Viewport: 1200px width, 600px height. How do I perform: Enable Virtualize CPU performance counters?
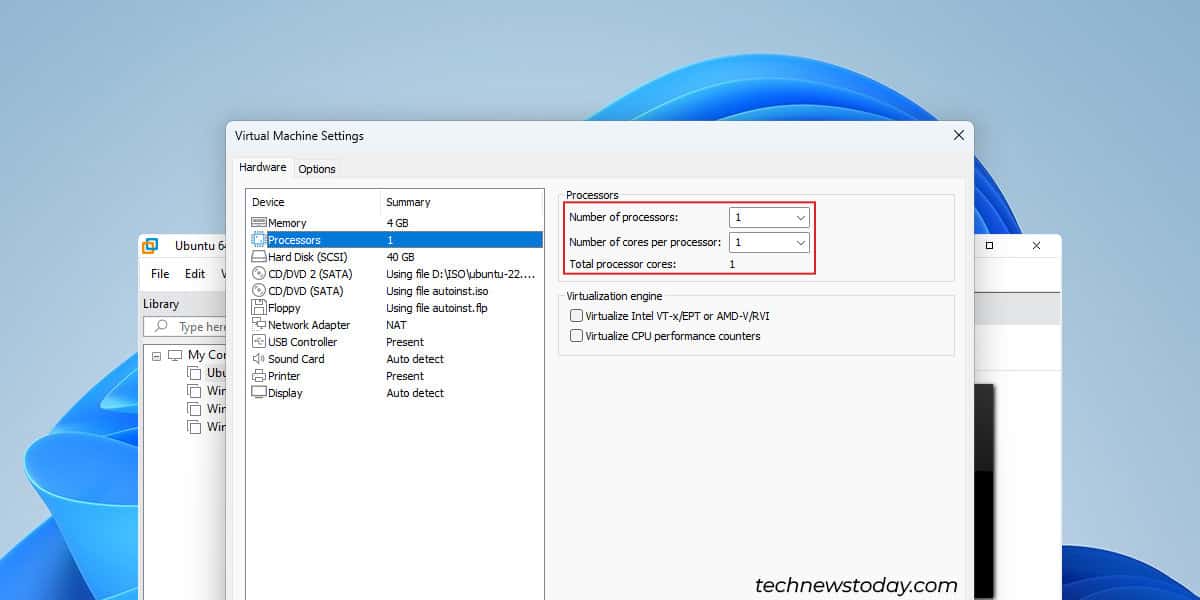pyautogui.click(x=576, y=336)
